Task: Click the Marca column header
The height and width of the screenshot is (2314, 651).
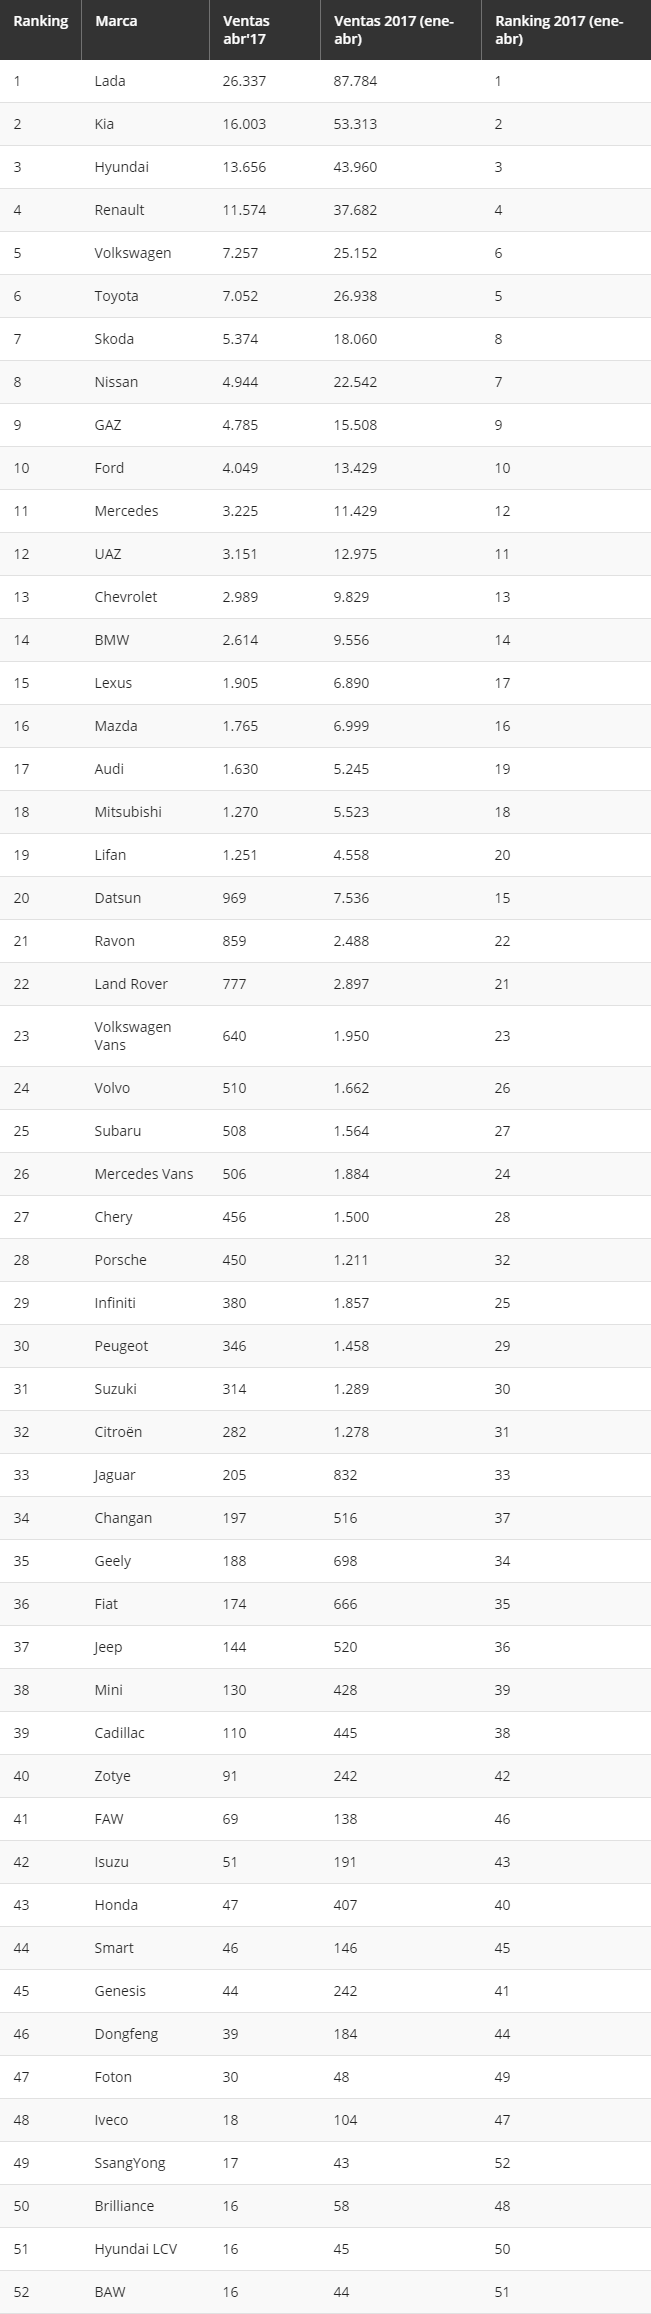Action: [116, 21]
